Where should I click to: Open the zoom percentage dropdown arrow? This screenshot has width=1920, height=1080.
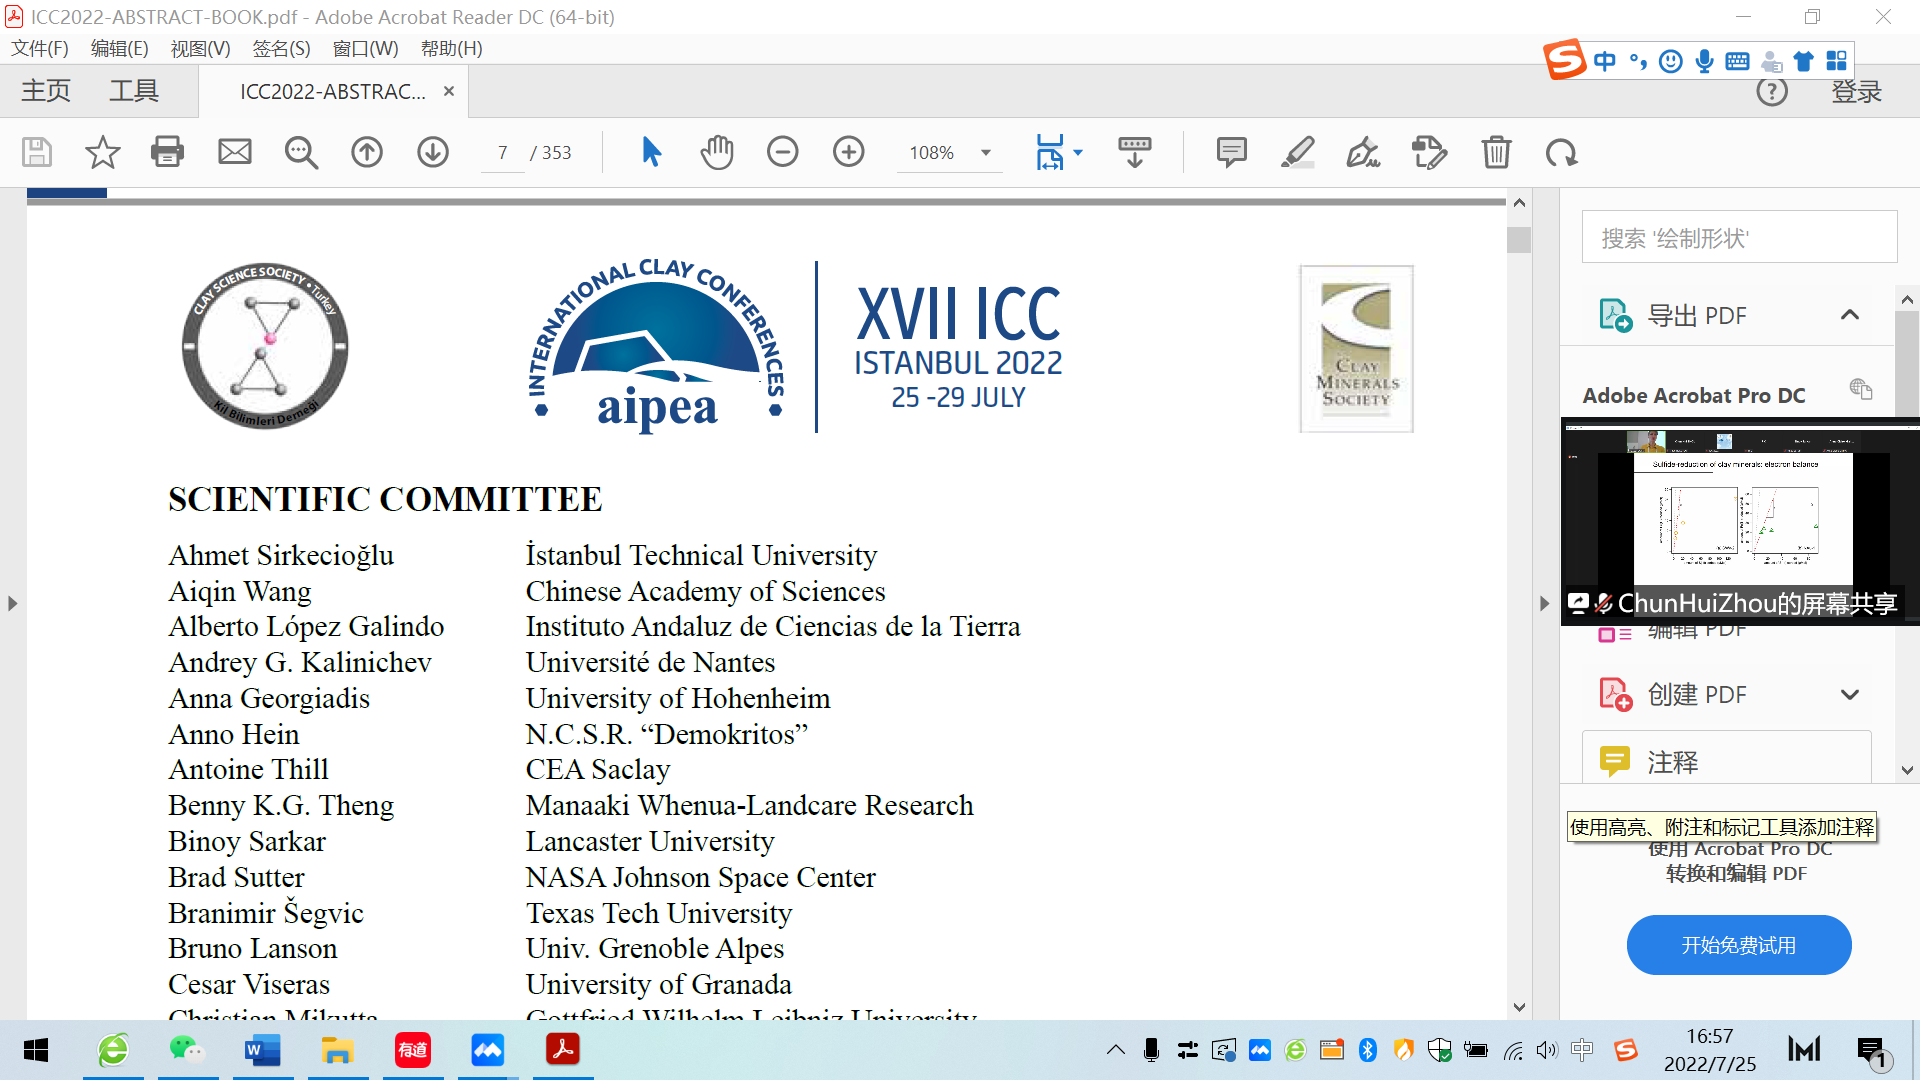(x=986, y=153)
